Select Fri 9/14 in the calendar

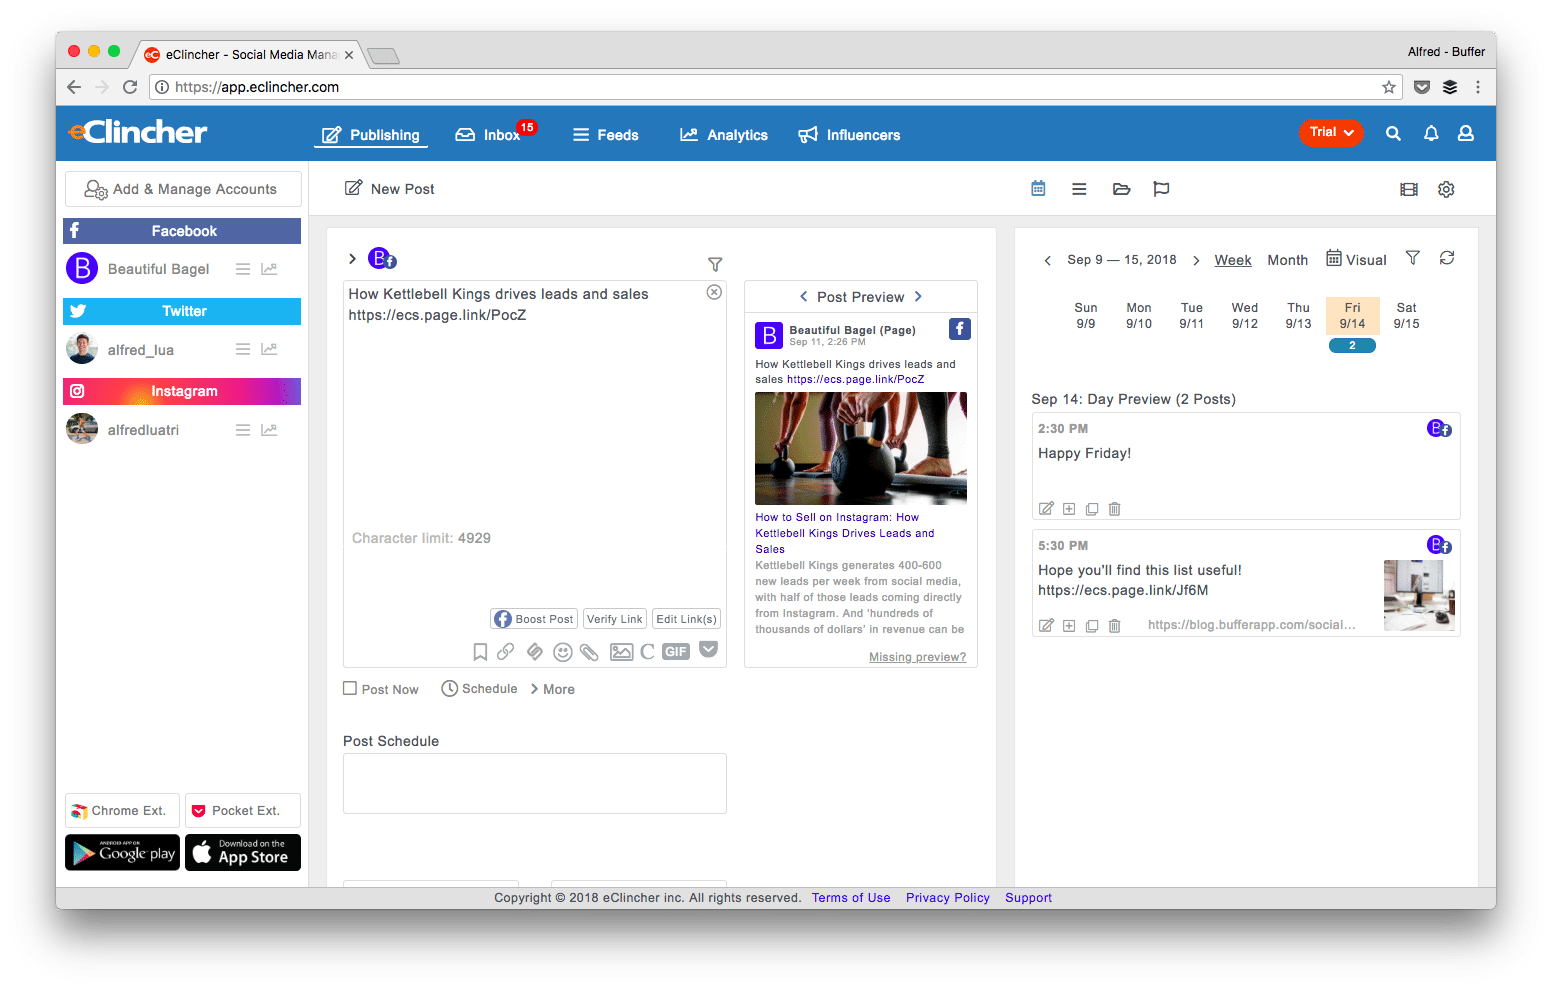pos(1352,316)
